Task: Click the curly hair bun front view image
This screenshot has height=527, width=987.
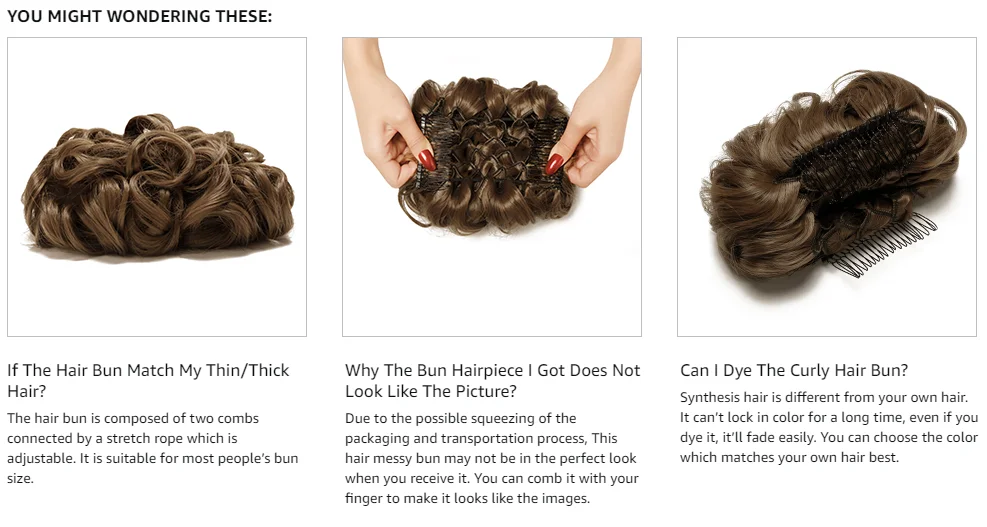Action: tap(157, 186)
